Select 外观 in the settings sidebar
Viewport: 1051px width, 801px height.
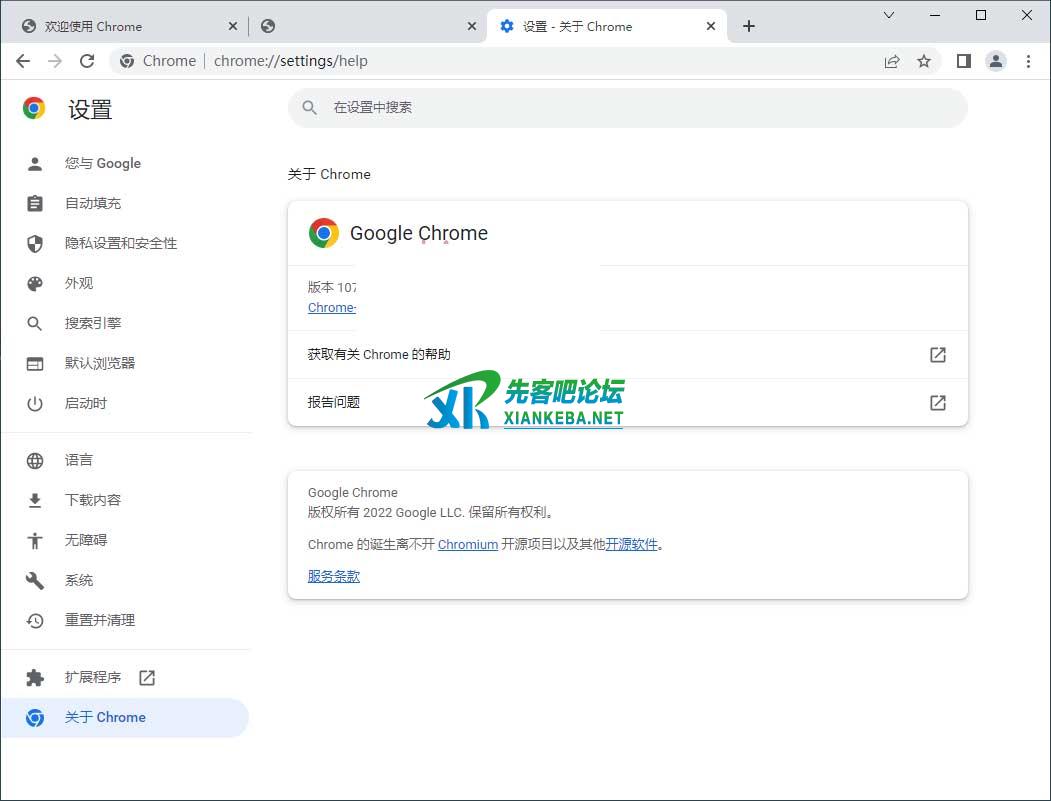pos(79,283)
